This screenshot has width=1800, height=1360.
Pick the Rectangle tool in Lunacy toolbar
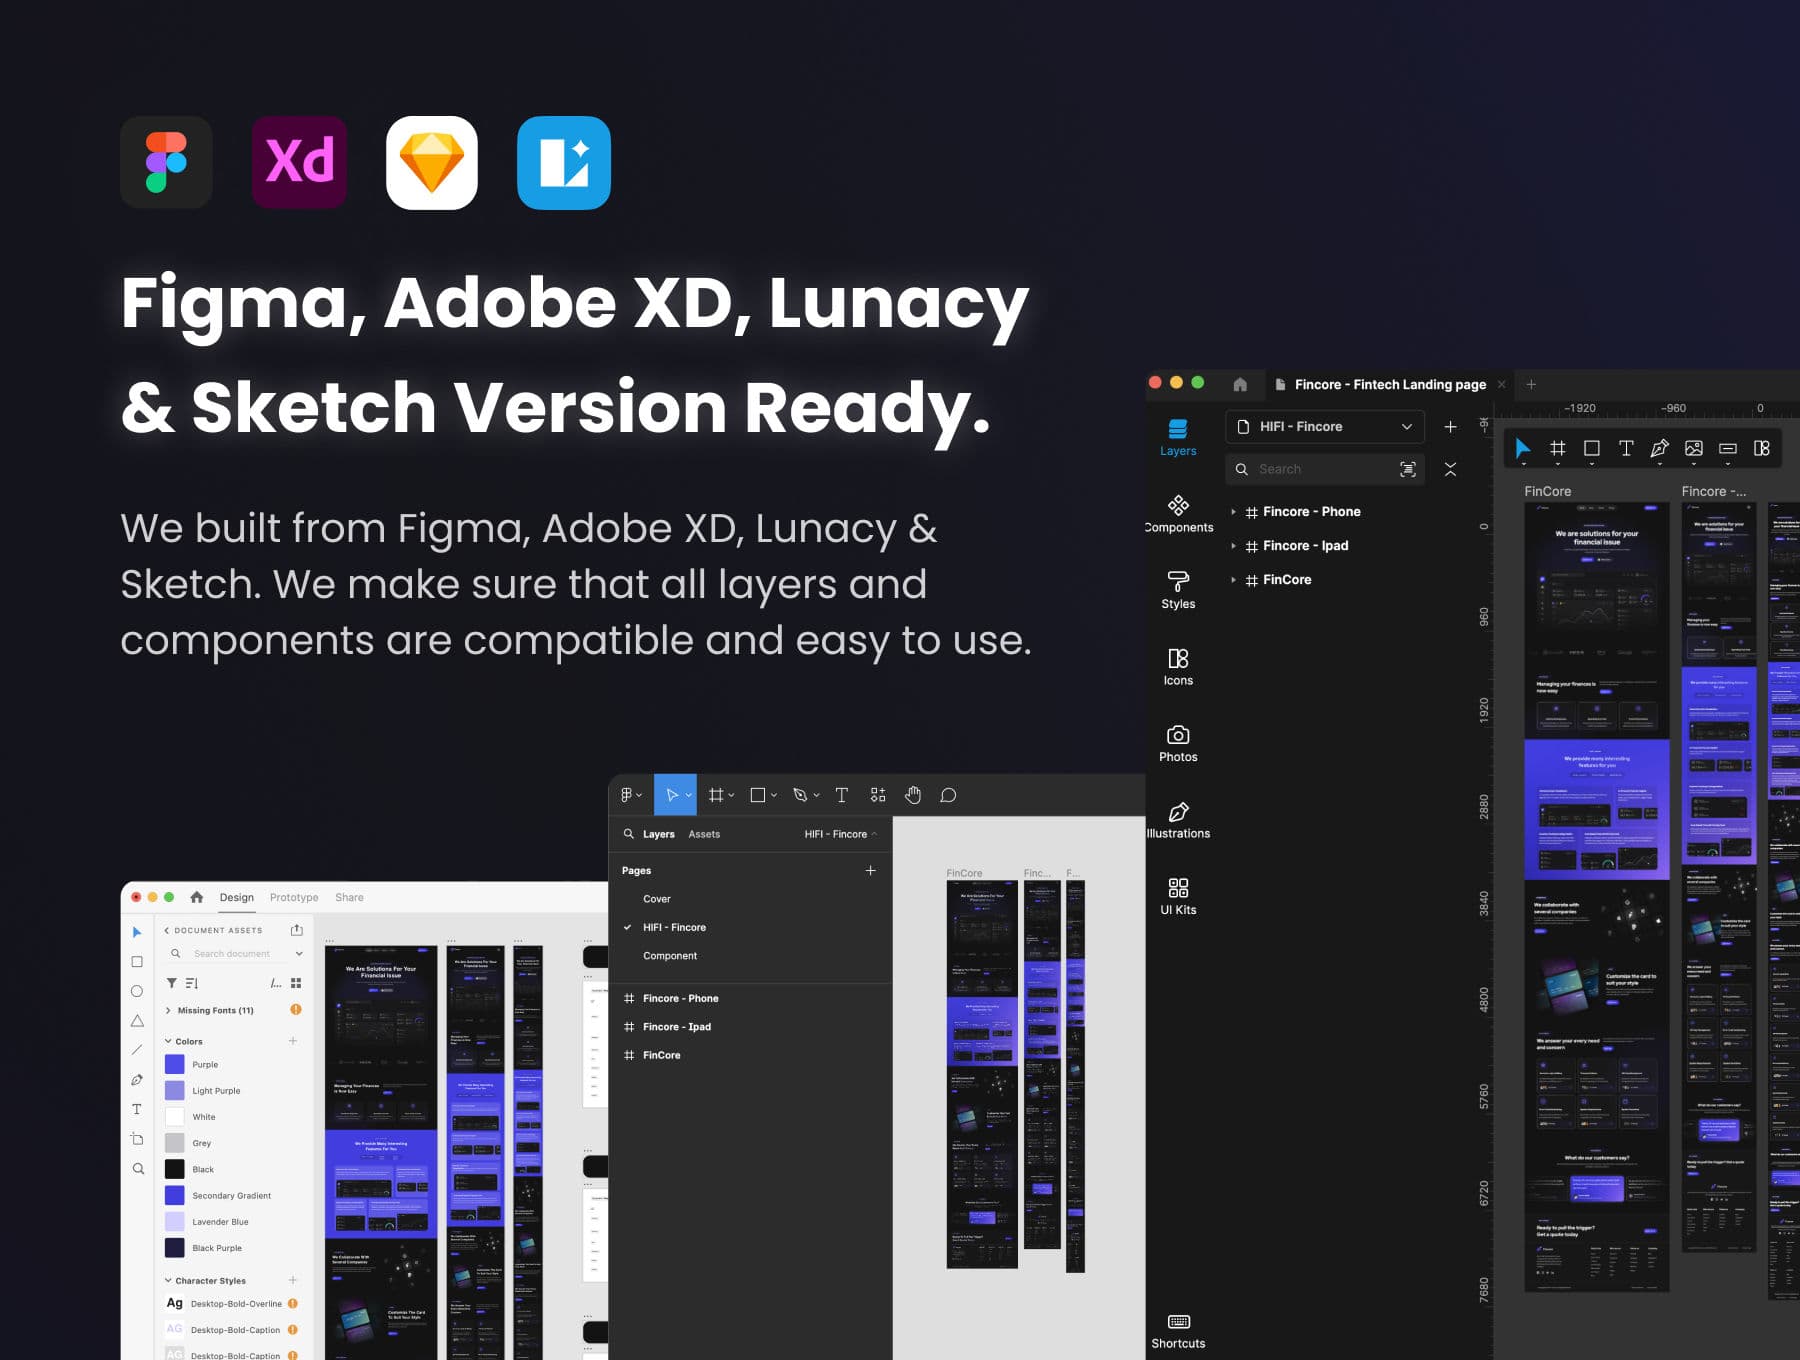(1592, 449)
